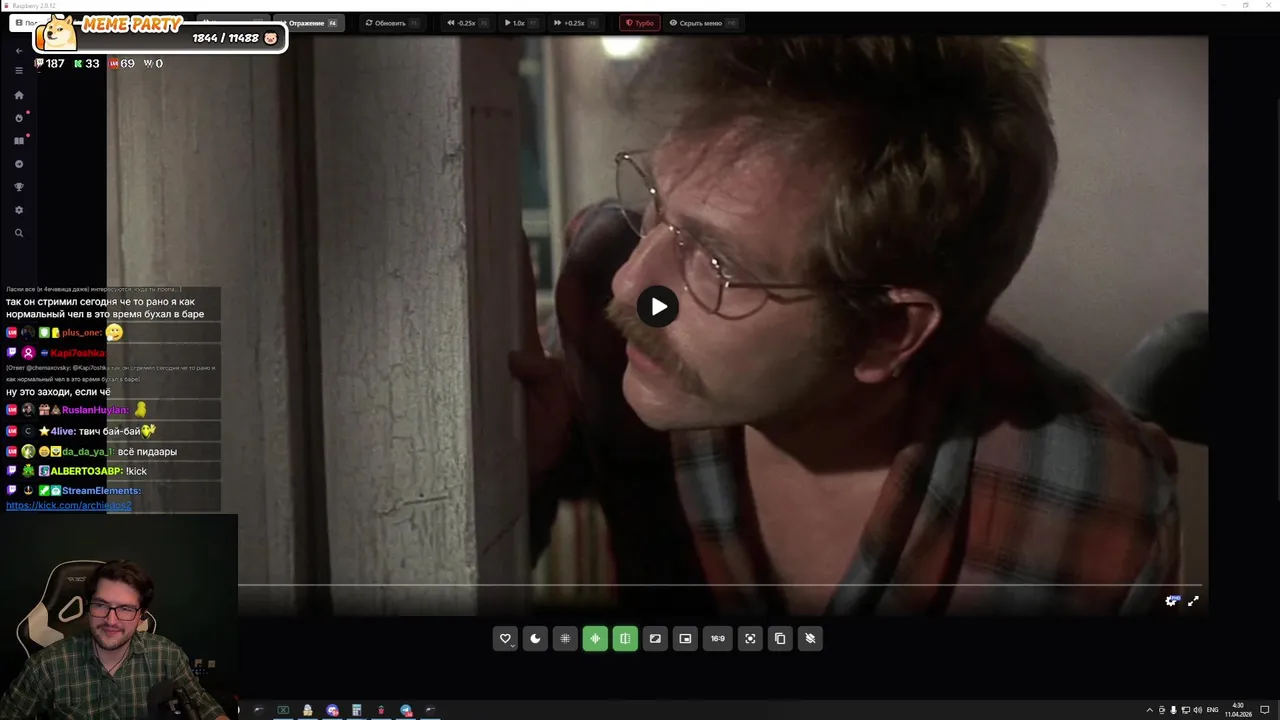Screen dimensions: 1280x720
Task: Click the back arrow in sidebar
Action: [18, 51]
